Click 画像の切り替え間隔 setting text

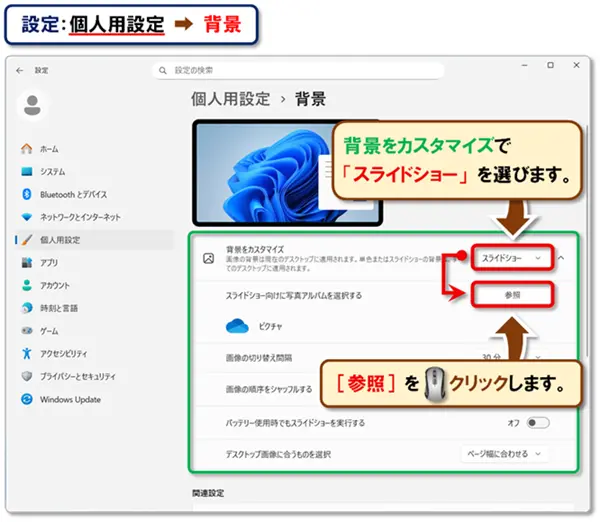(259, 358)
